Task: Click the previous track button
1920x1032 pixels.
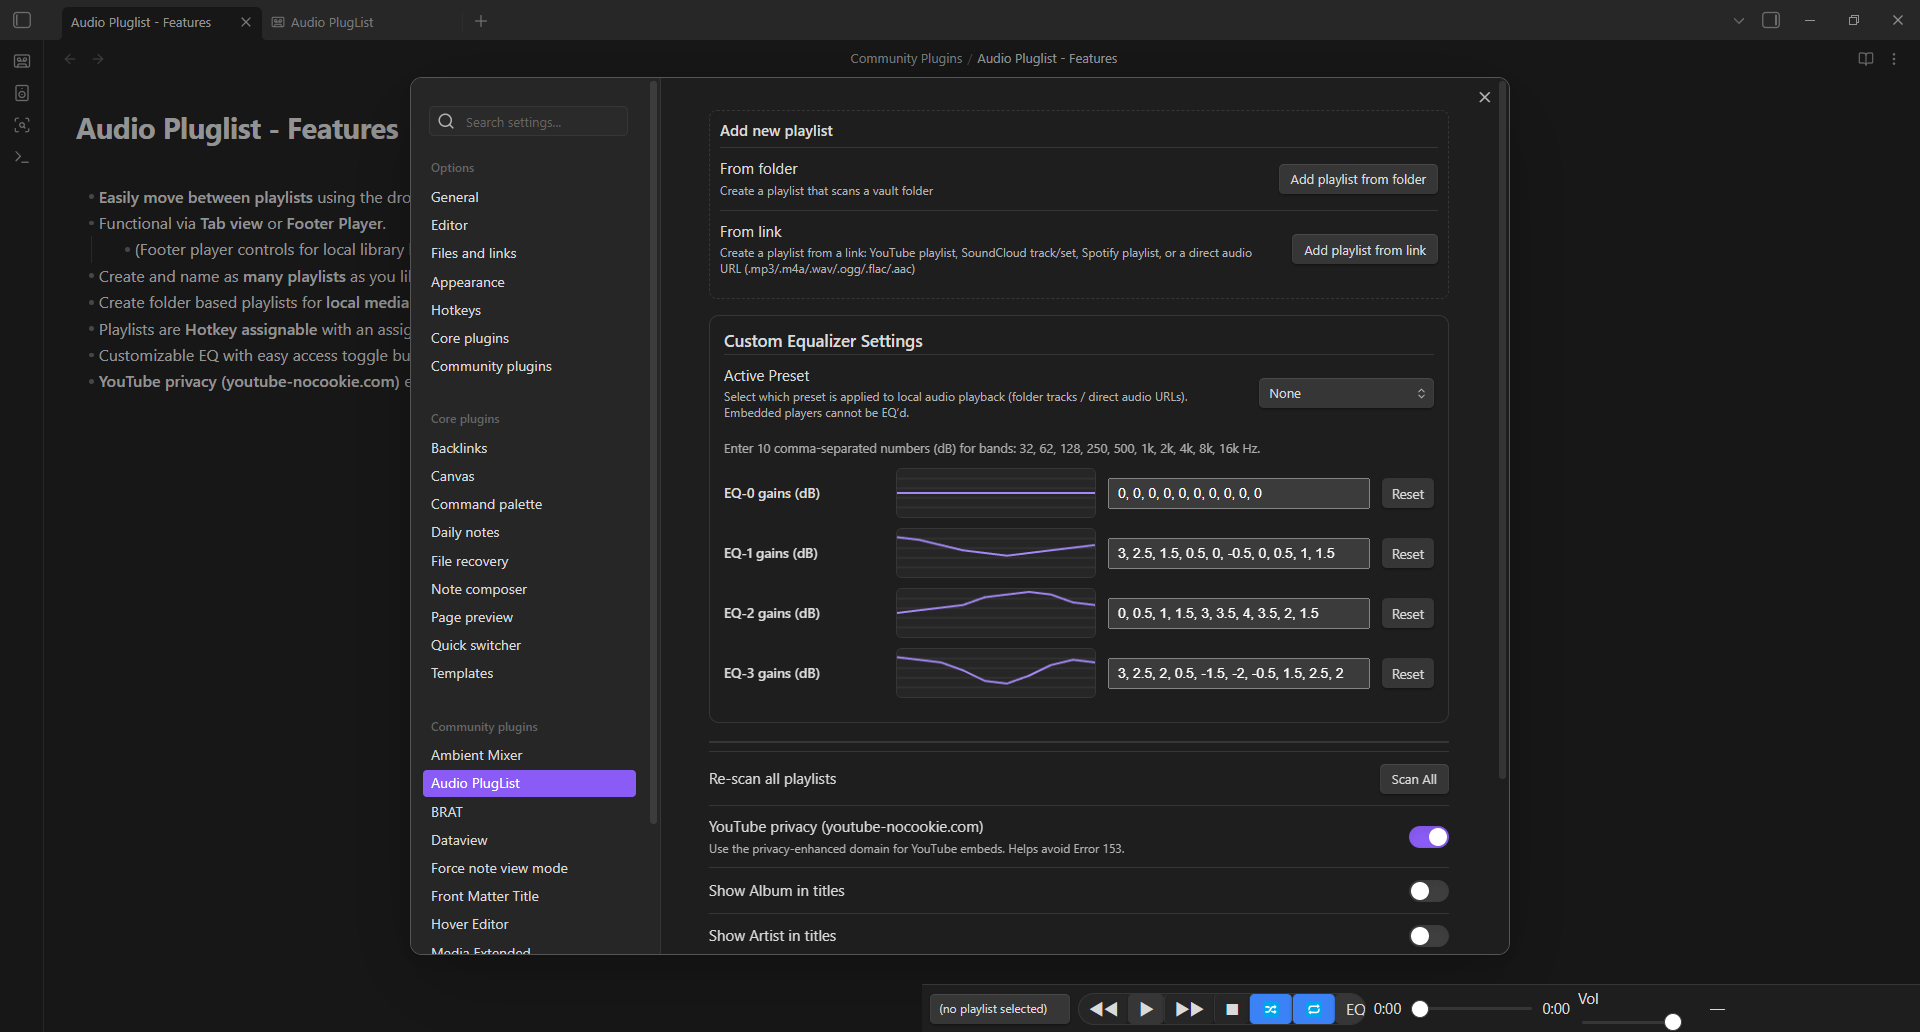Action: [1103, 1009]
